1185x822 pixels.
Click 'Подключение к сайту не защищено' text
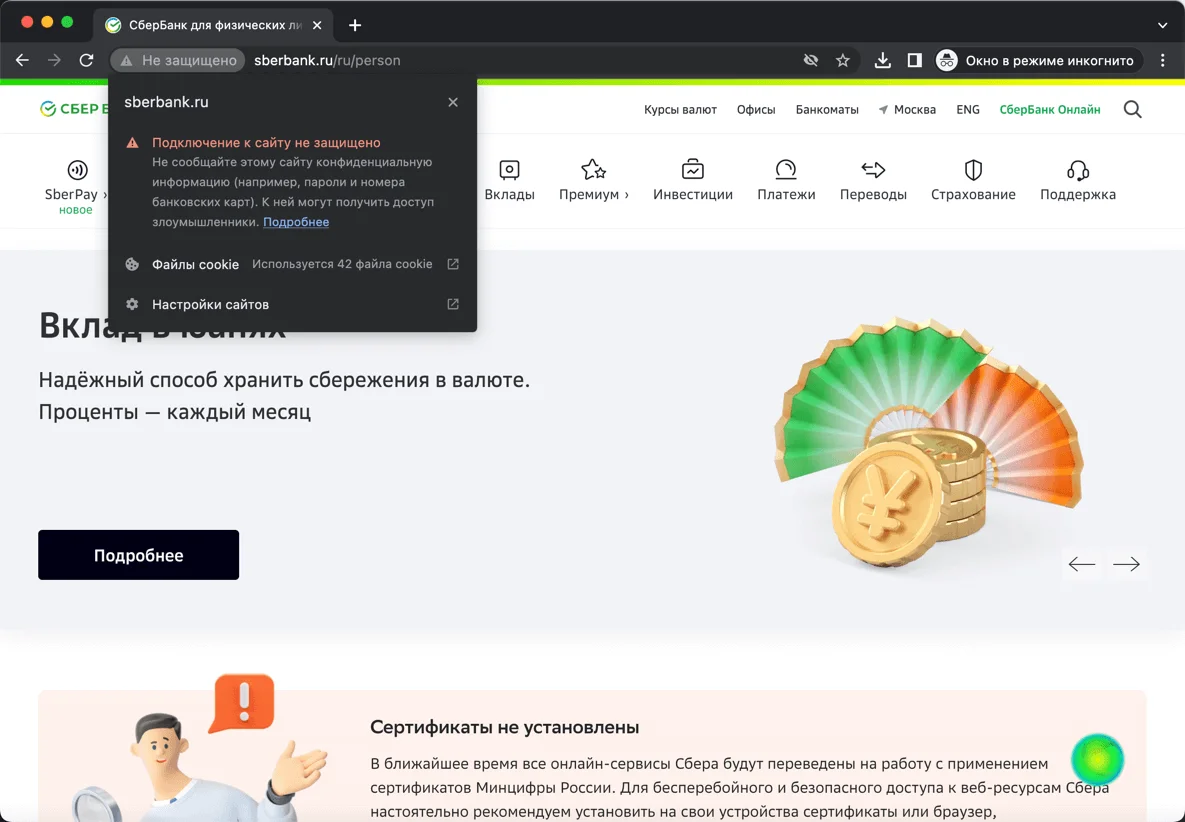point(266,143)
